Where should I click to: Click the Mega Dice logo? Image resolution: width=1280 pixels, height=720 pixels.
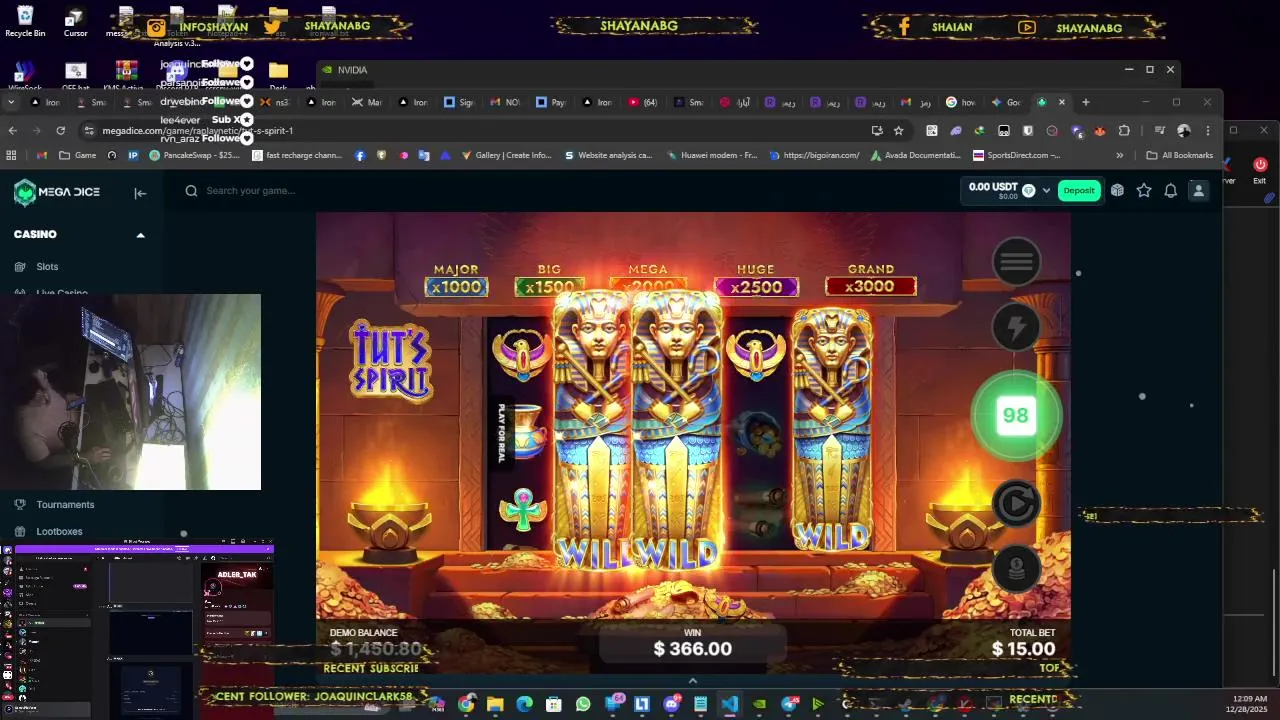pos(57,192)
